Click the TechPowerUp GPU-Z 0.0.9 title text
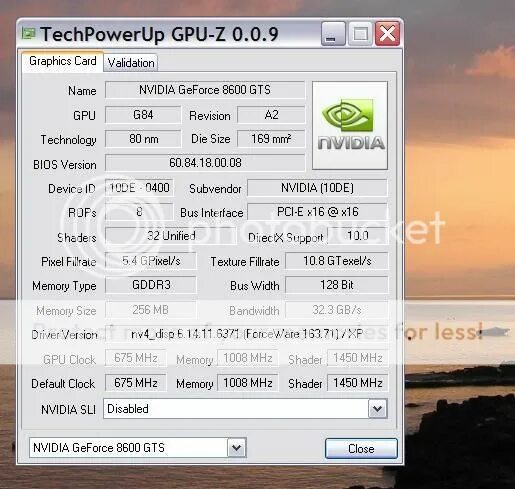 point(159,34)
